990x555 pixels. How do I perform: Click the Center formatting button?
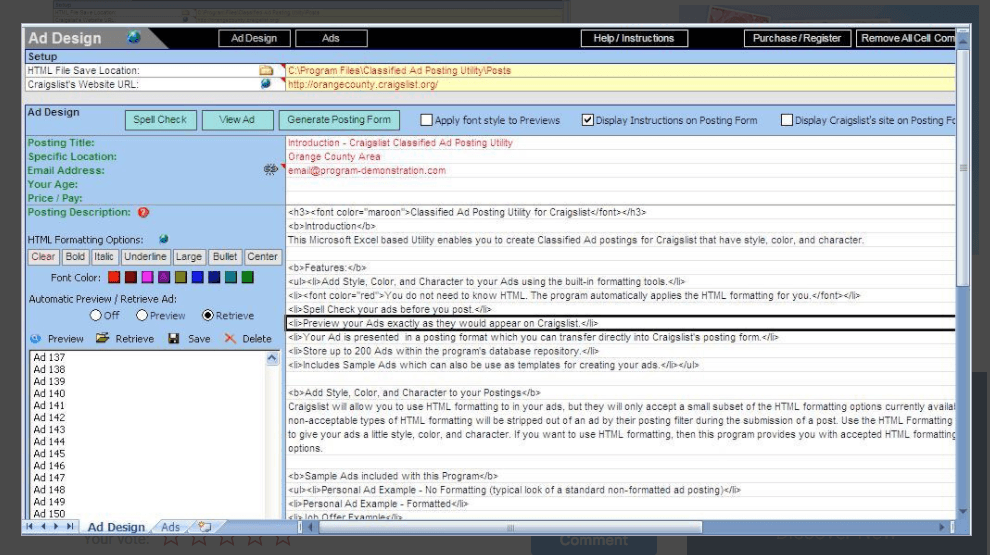coord(262,257)
